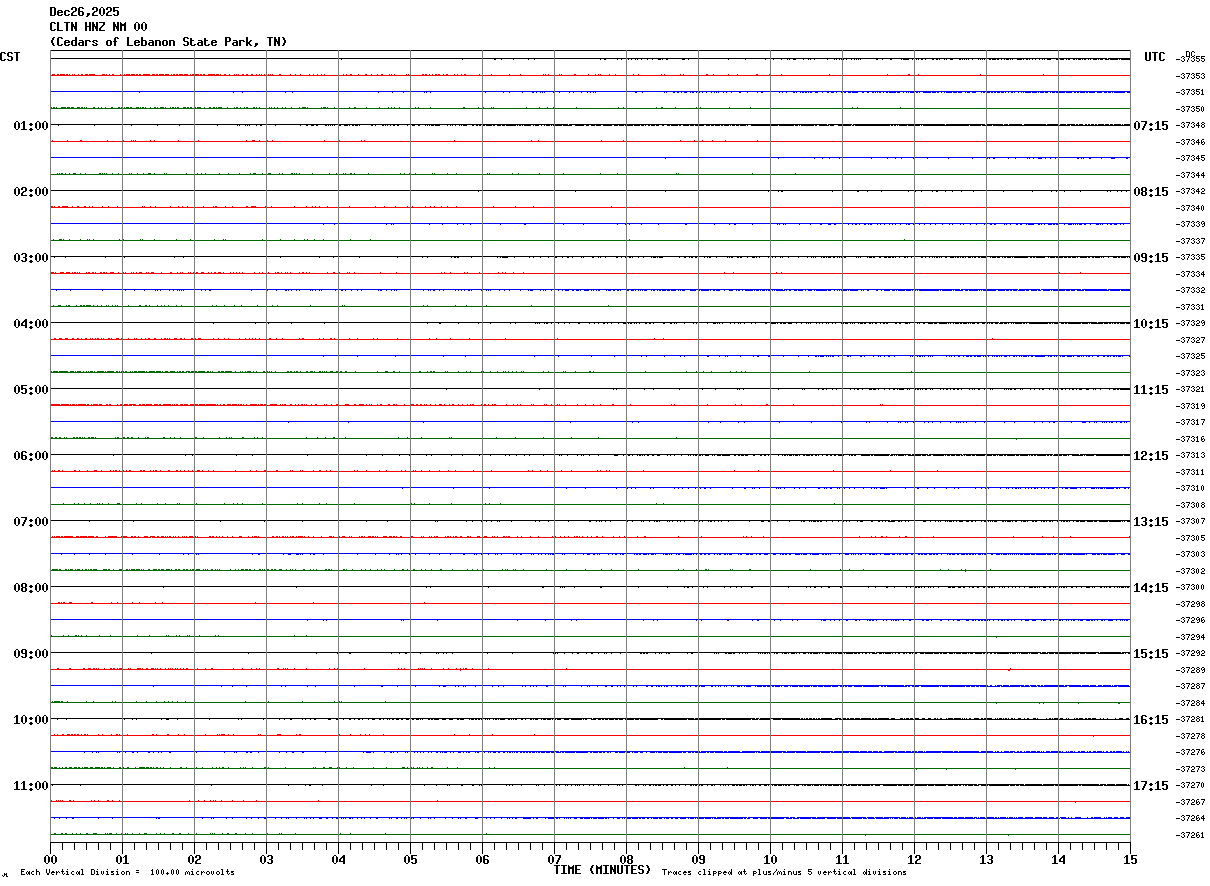
Task: Select the 11:00 CST row label
Action: click(31, 786)
